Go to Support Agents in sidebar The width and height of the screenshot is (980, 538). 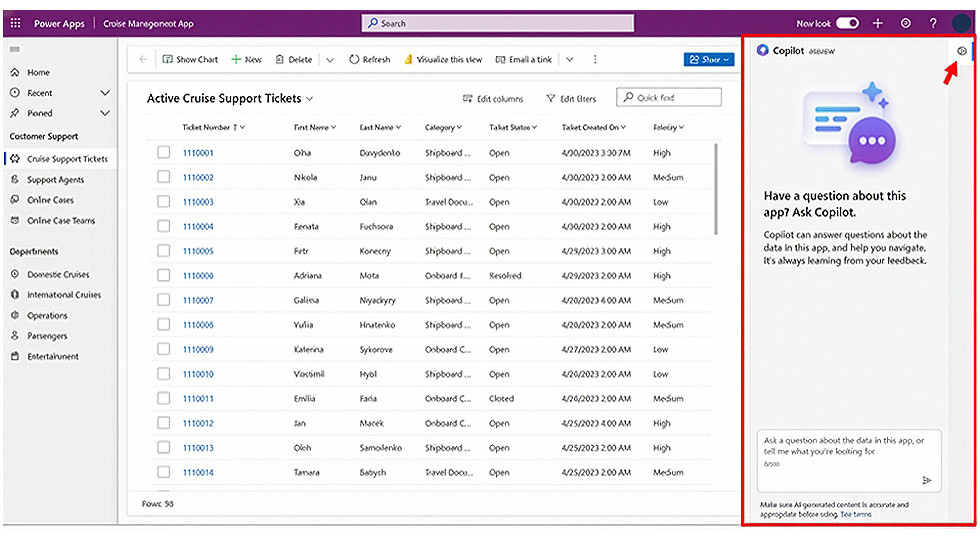55,180
